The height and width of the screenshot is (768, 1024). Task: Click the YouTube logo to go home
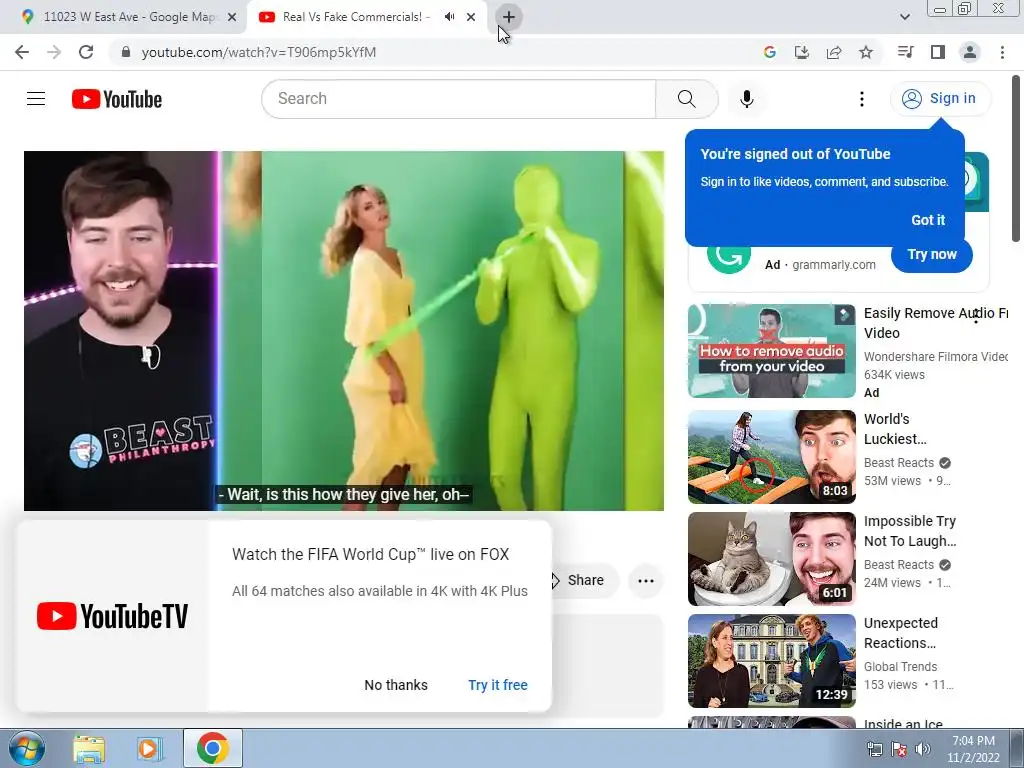[x=117, y=99]
